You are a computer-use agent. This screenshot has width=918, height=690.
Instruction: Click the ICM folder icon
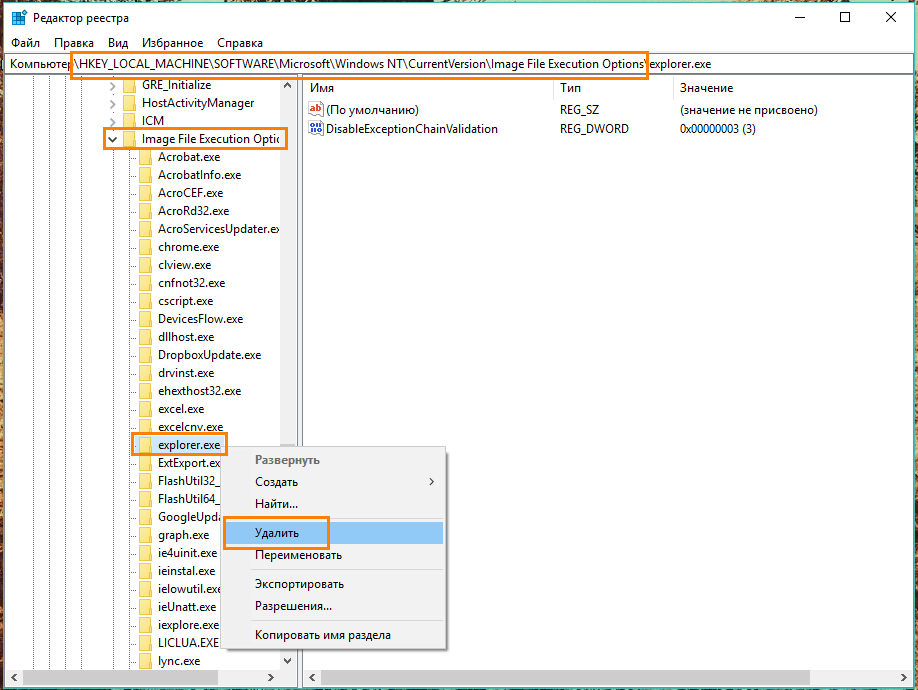coord(130,121)
